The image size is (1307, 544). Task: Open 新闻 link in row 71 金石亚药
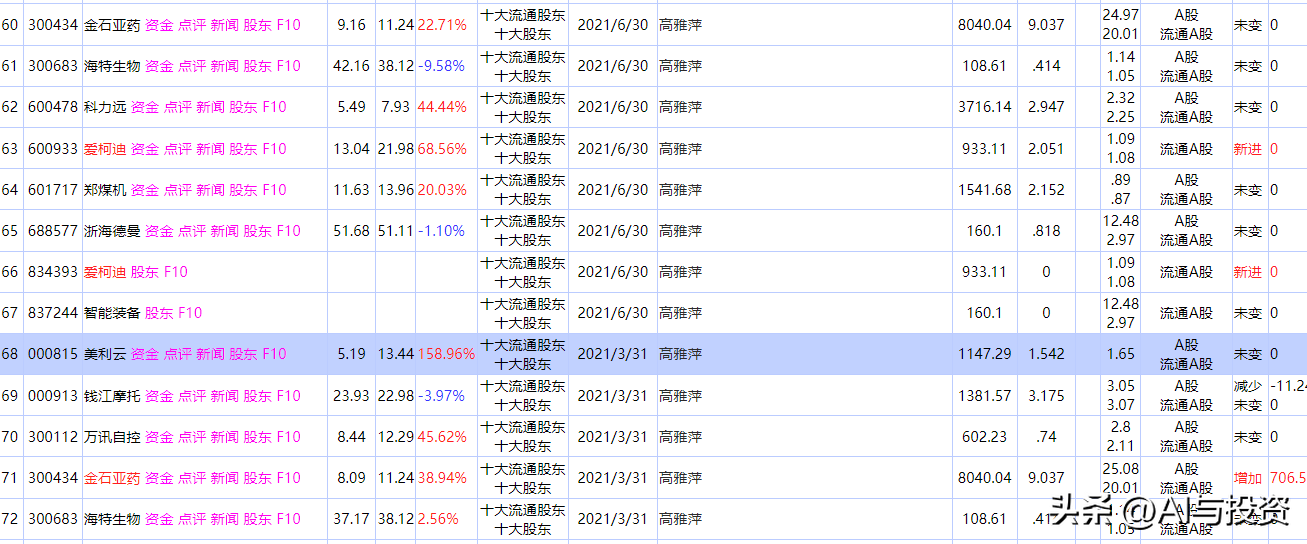[224, 477]
